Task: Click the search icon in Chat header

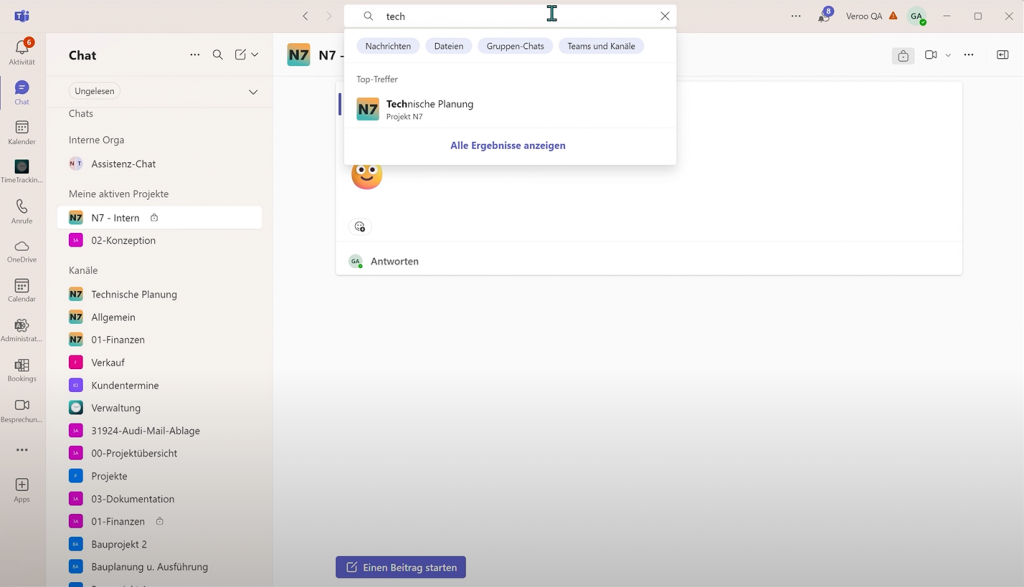Action: (x=217, y=55)
